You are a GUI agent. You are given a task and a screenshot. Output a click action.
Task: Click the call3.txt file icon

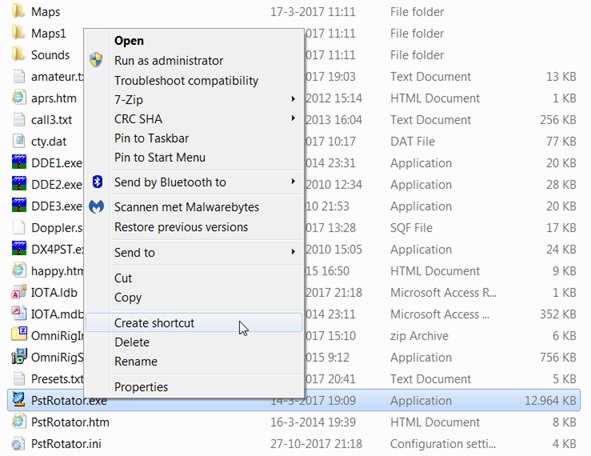point(19,119)
